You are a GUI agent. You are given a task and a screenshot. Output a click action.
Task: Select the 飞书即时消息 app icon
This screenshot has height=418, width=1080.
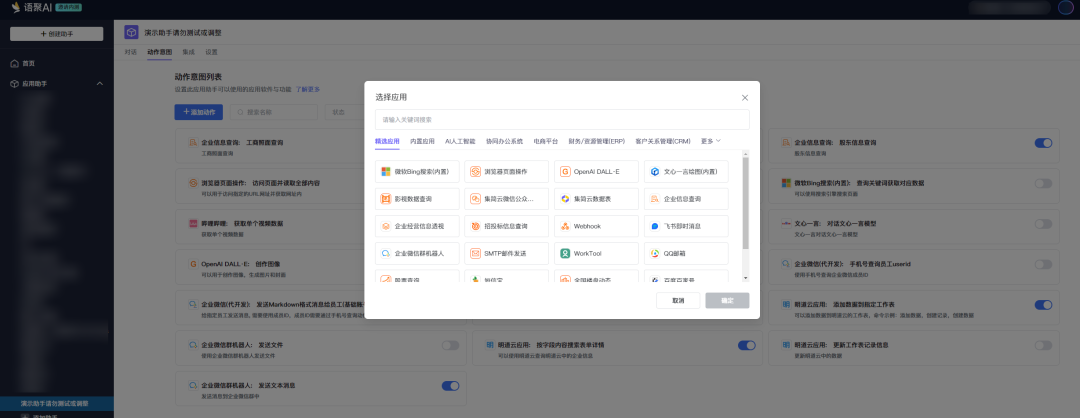click(x=655, y=226)
